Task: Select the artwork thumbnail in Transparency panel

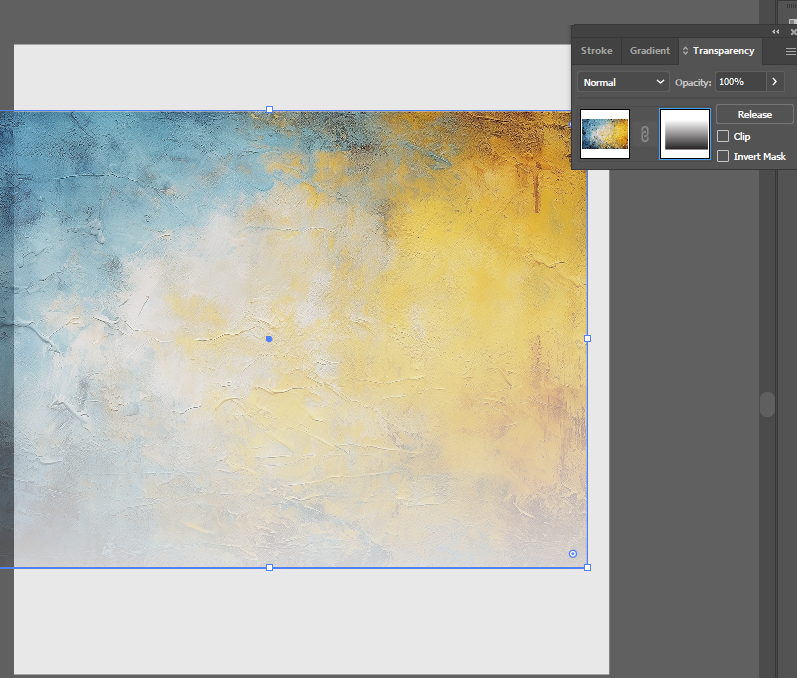Action: (605, 134)
